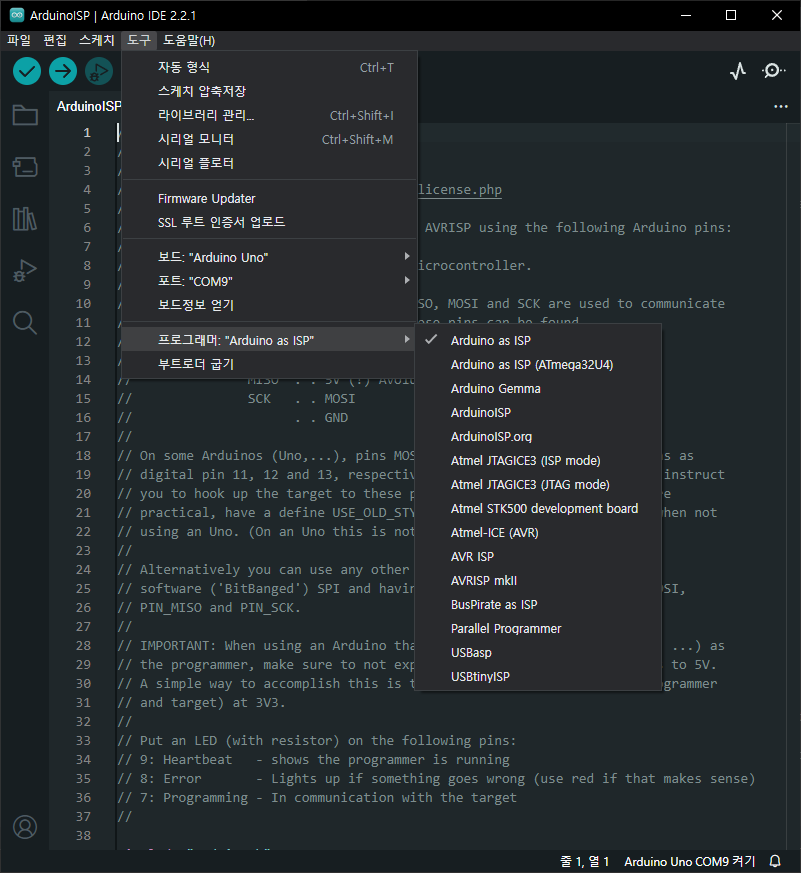The height and width of the screenshot is (873, 801).
Task: Open the Library Manager sidebar icon
Action: tap(25, 218)
